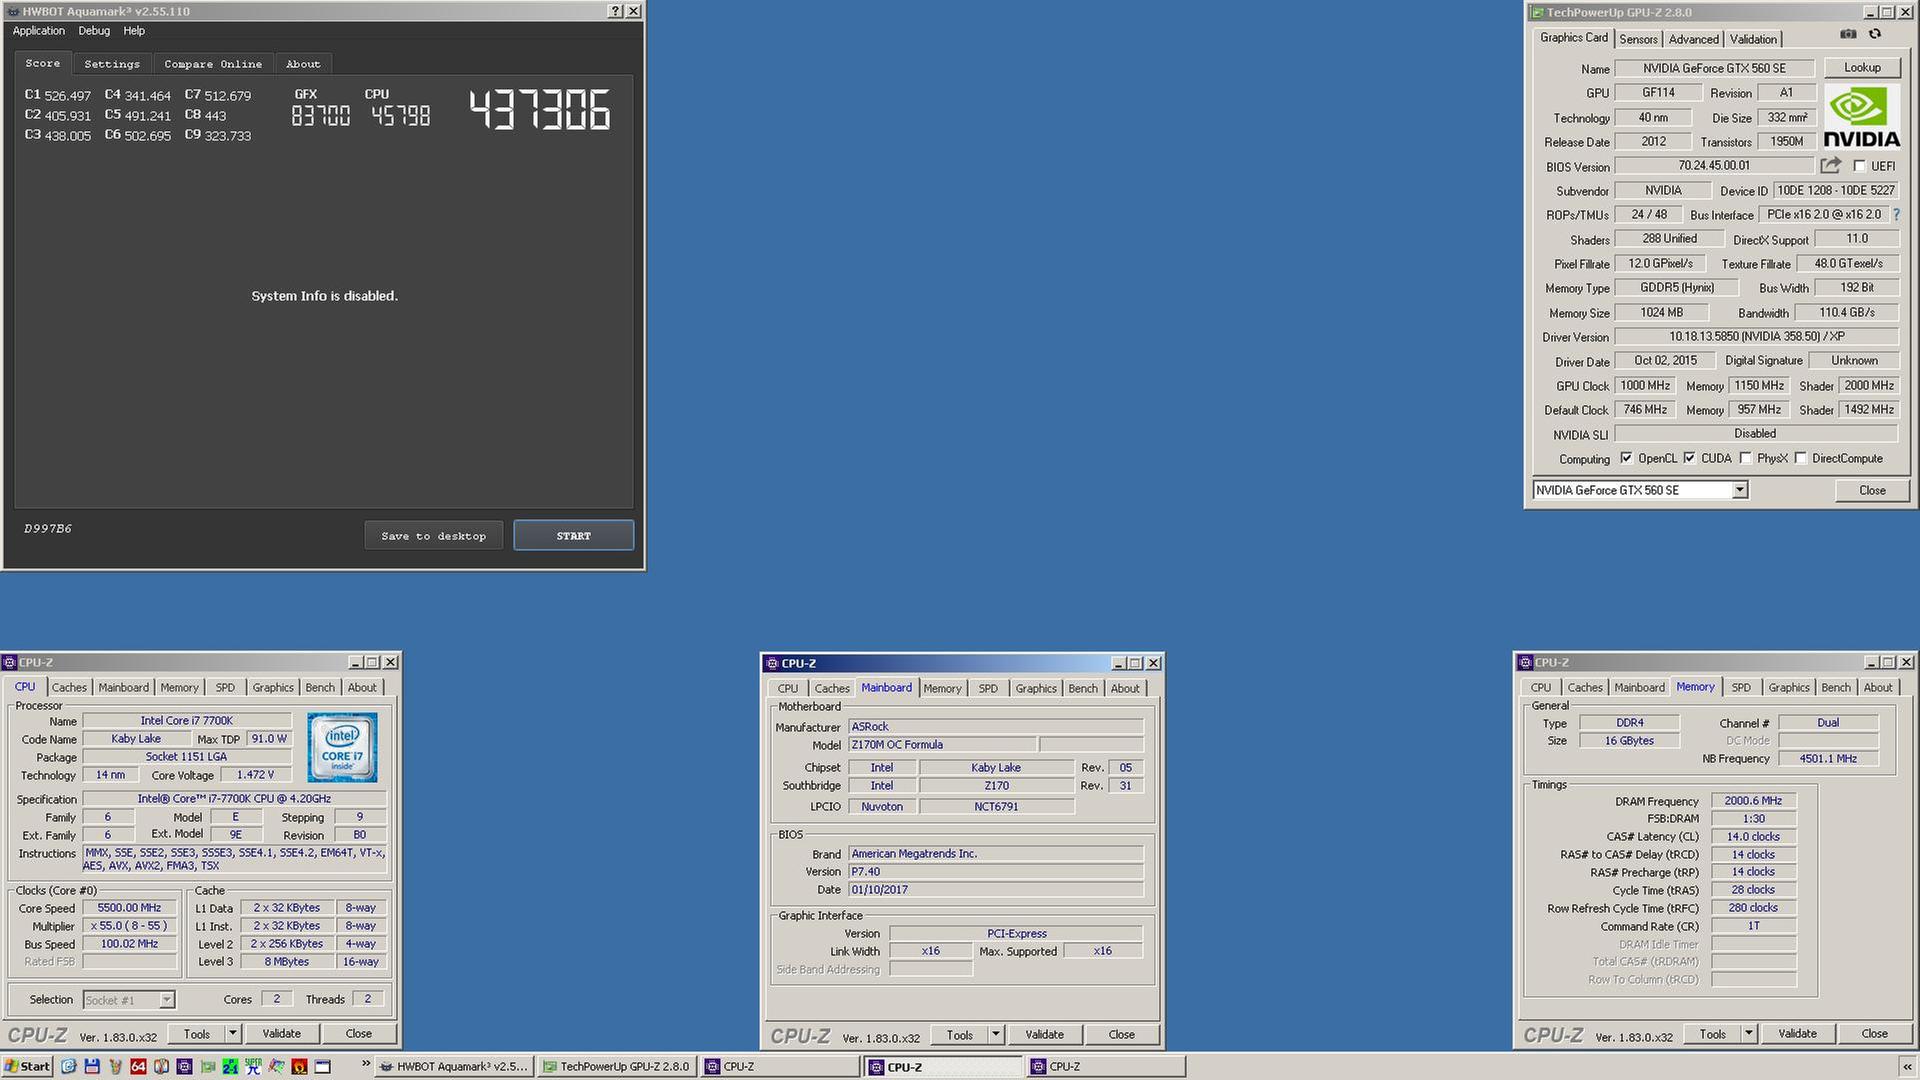Click the floppy disk quick launch icon

(92, 1066)
